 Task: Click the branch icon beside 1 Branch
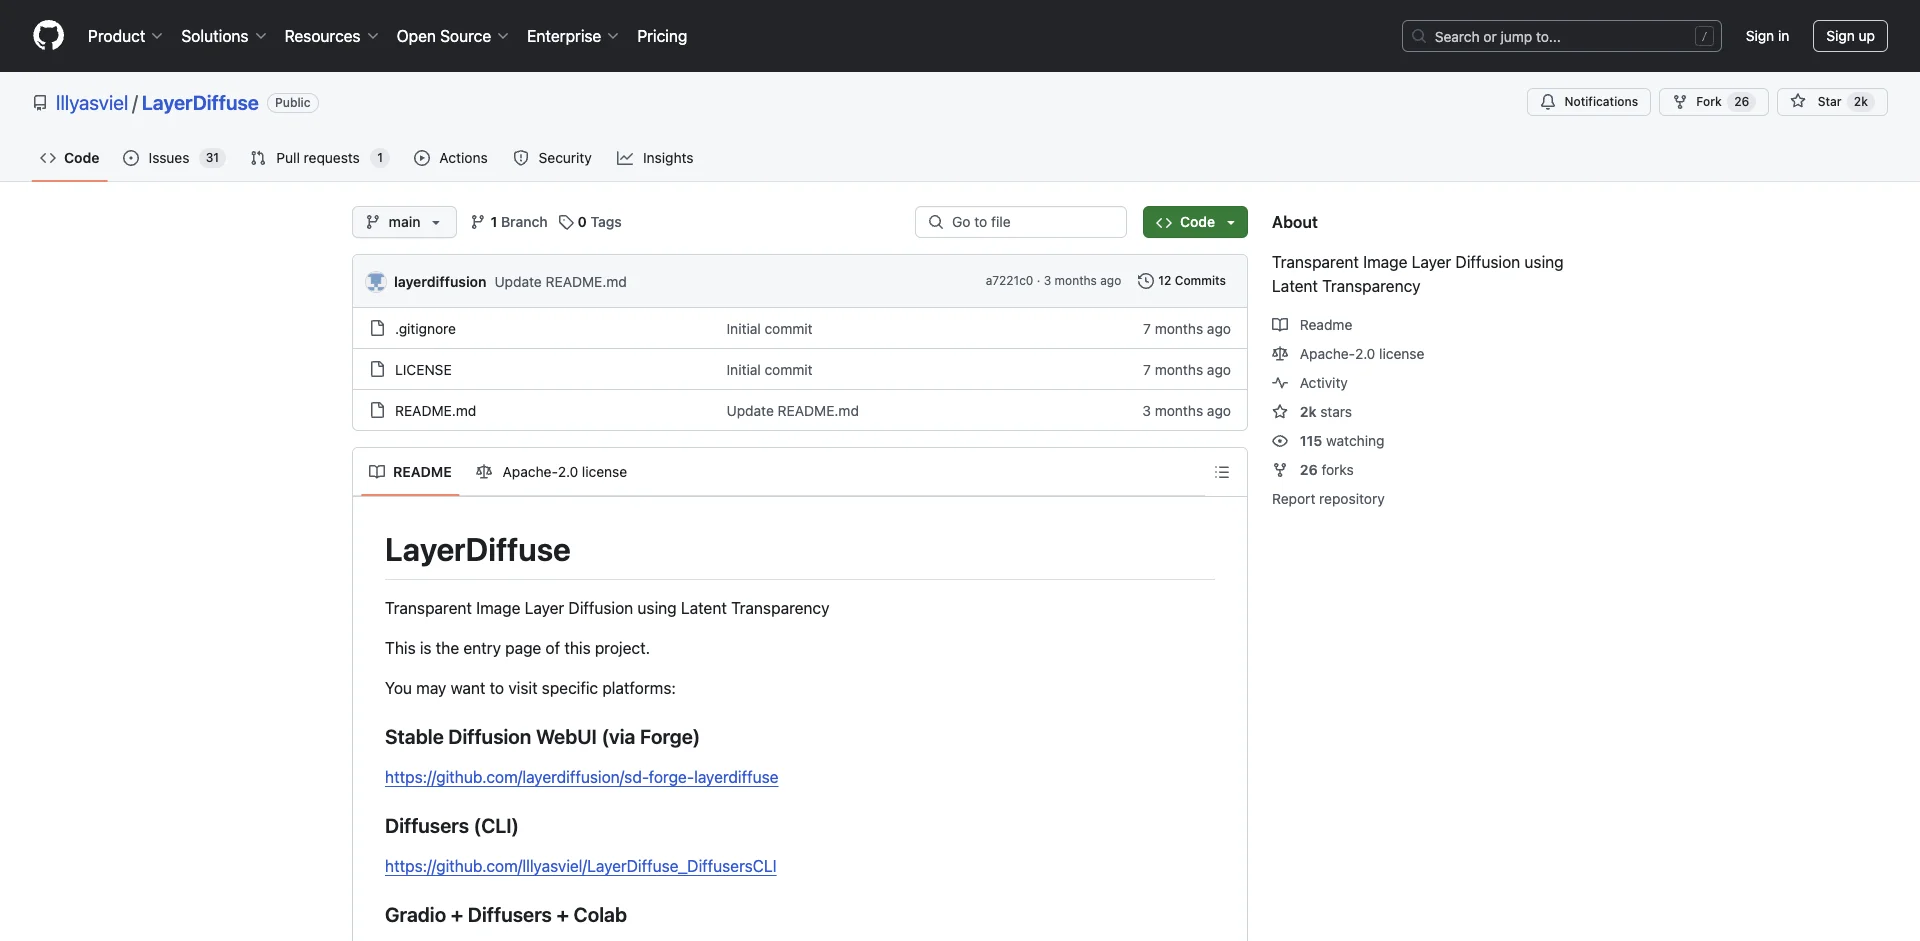coord(478,222)
